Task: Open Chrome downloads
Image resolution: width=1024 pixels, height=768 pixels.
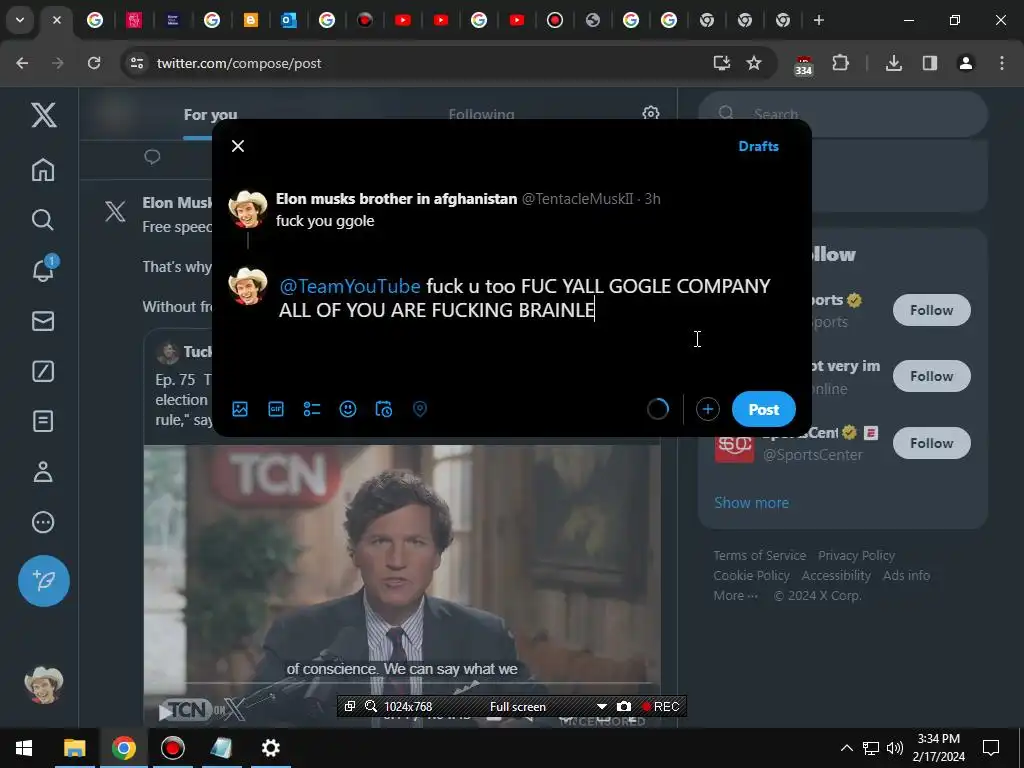Action: 893,63
